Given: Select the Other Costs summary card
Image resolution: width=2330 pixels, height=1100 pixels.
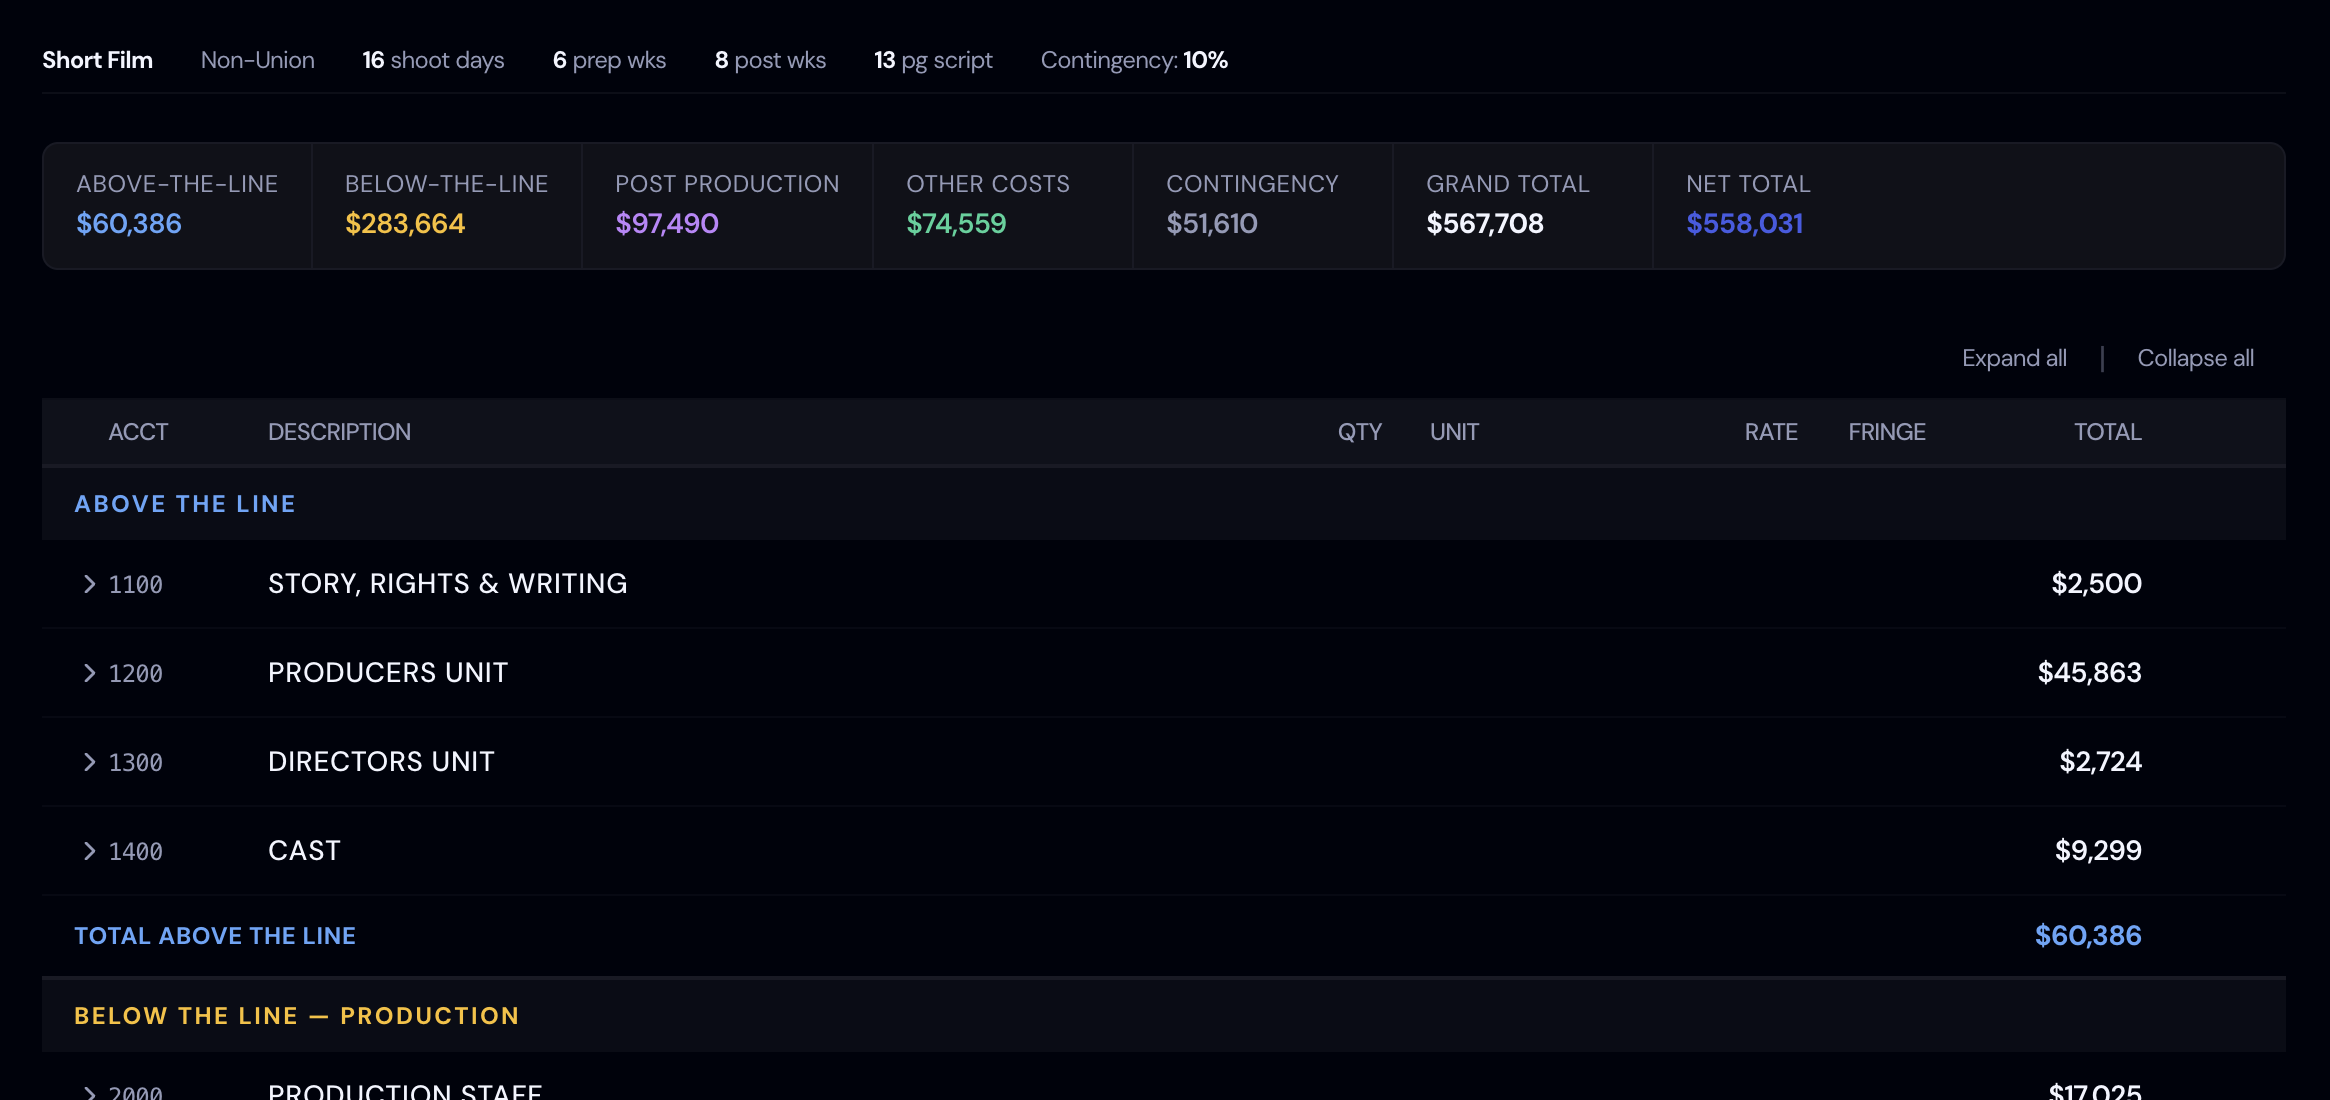Looking at the screenshot, I should coord(988,205).
